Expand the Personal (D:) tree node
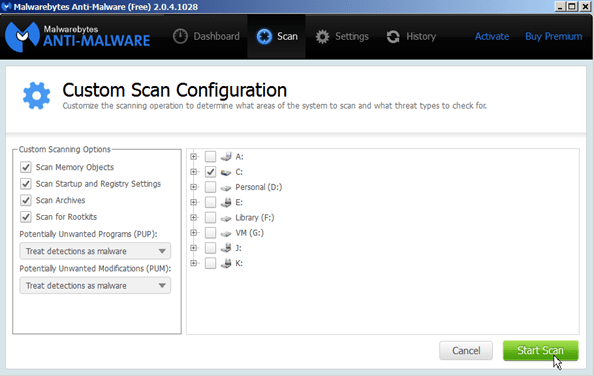 pos(194,187)
